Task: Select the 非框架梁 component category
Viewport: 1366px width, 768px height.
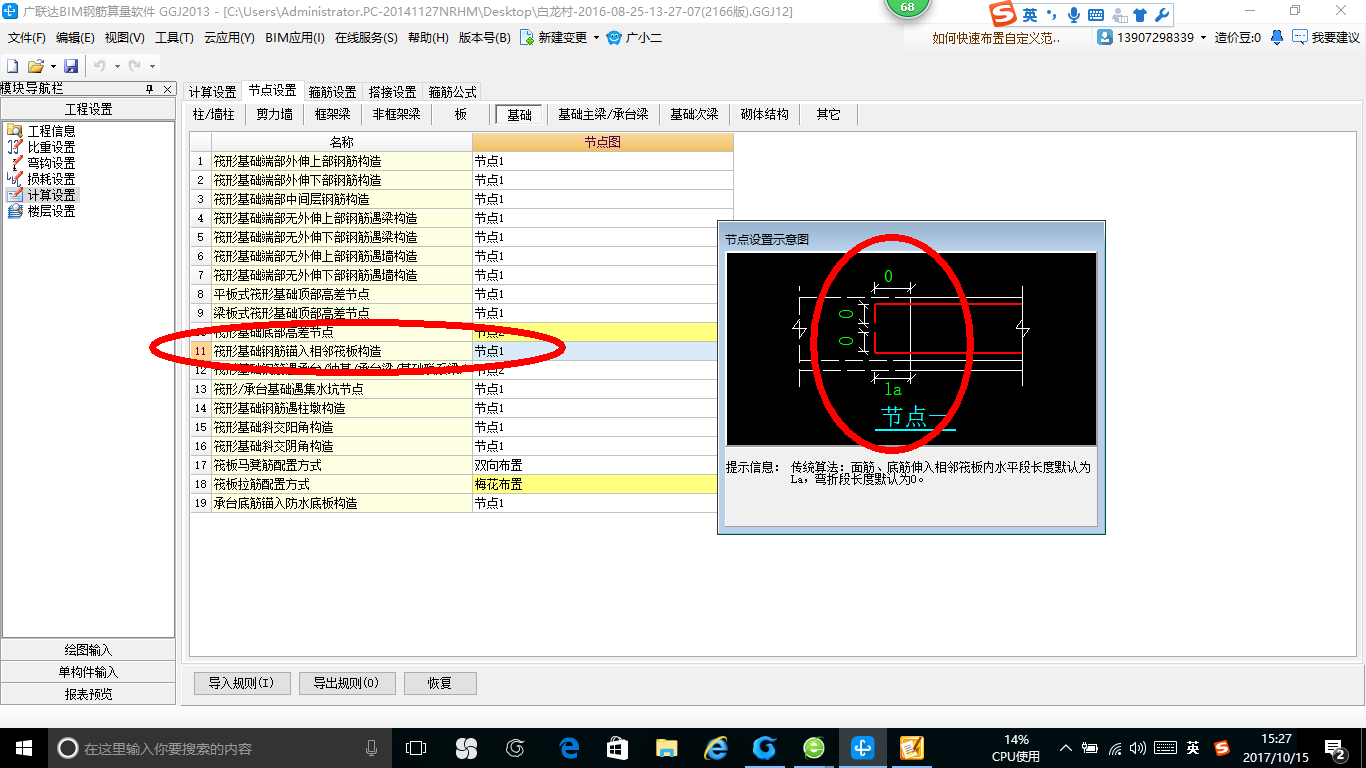Action: click(396, 114)
